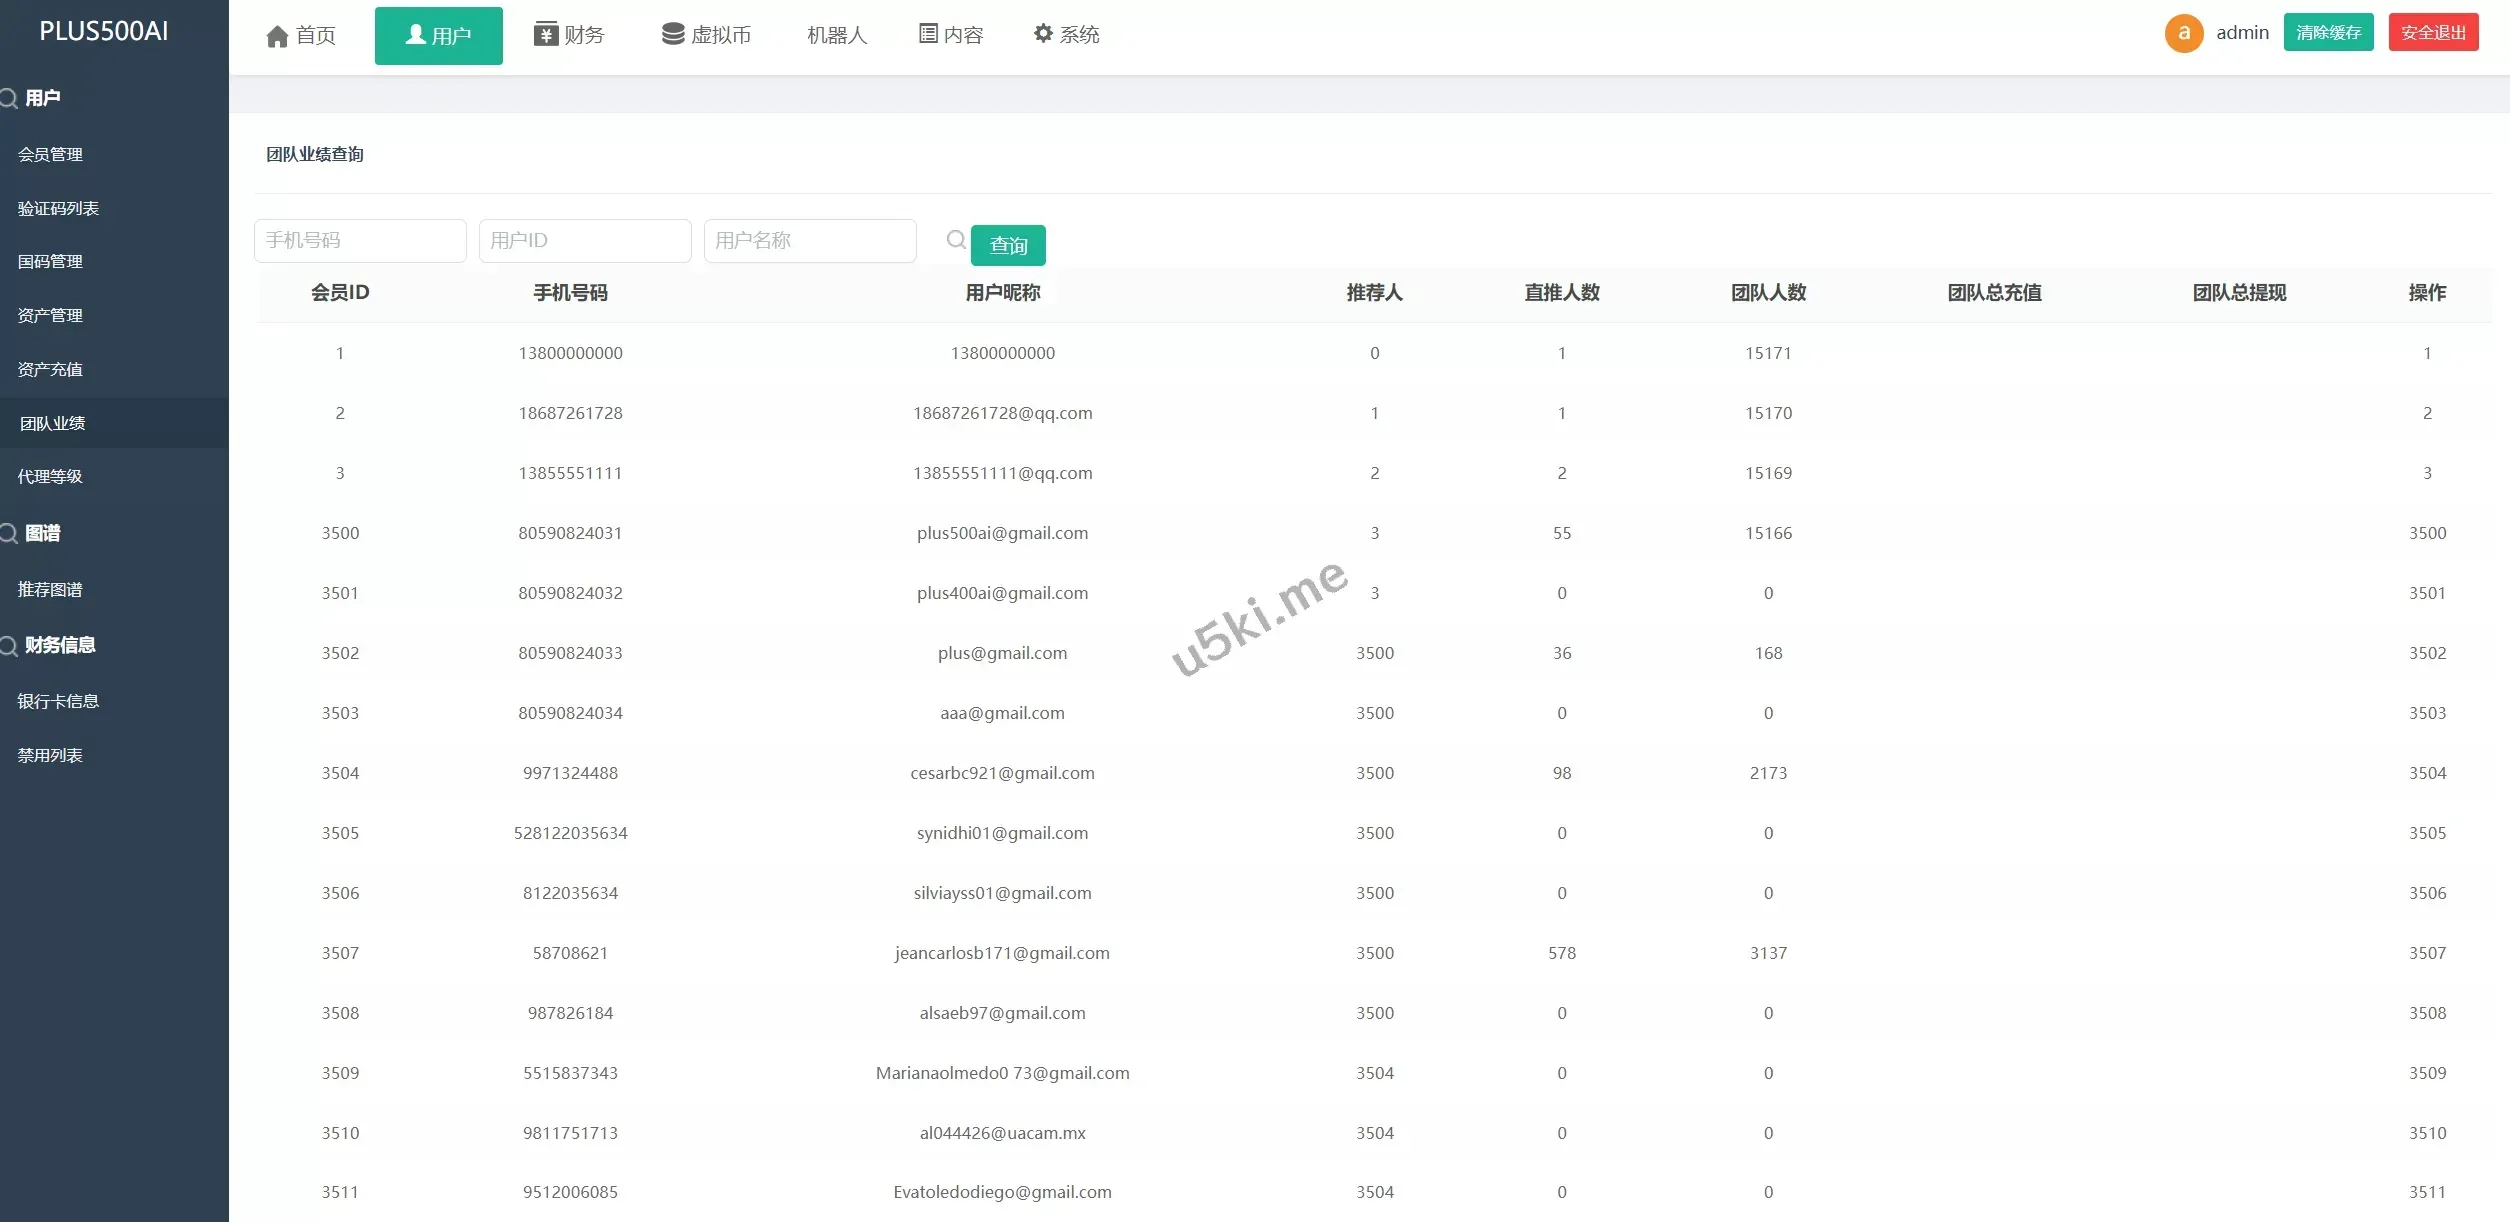Click the 清除缓存 button
Screen dimensions: 2510x1222
[x=2328, y=33]
